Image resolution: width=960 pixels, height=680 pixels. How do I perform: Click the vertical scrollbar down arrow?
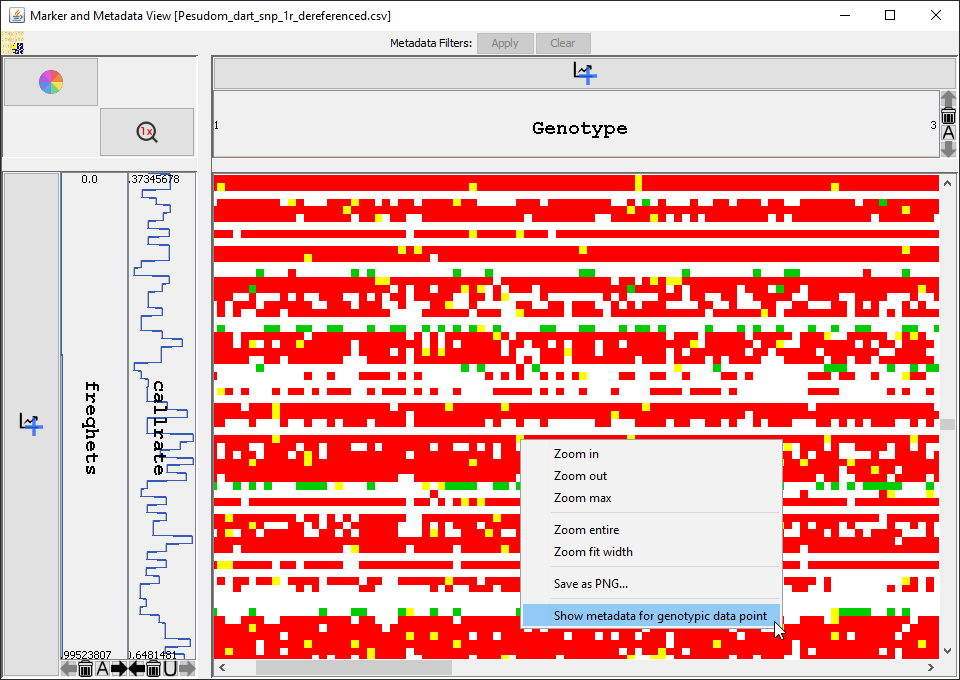[948, 651]
